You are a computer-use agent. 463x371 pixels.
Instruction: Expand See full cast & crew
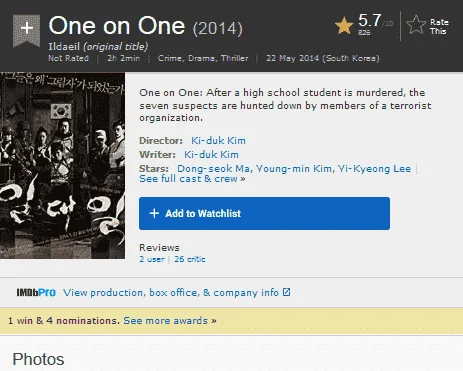[192, 179]
